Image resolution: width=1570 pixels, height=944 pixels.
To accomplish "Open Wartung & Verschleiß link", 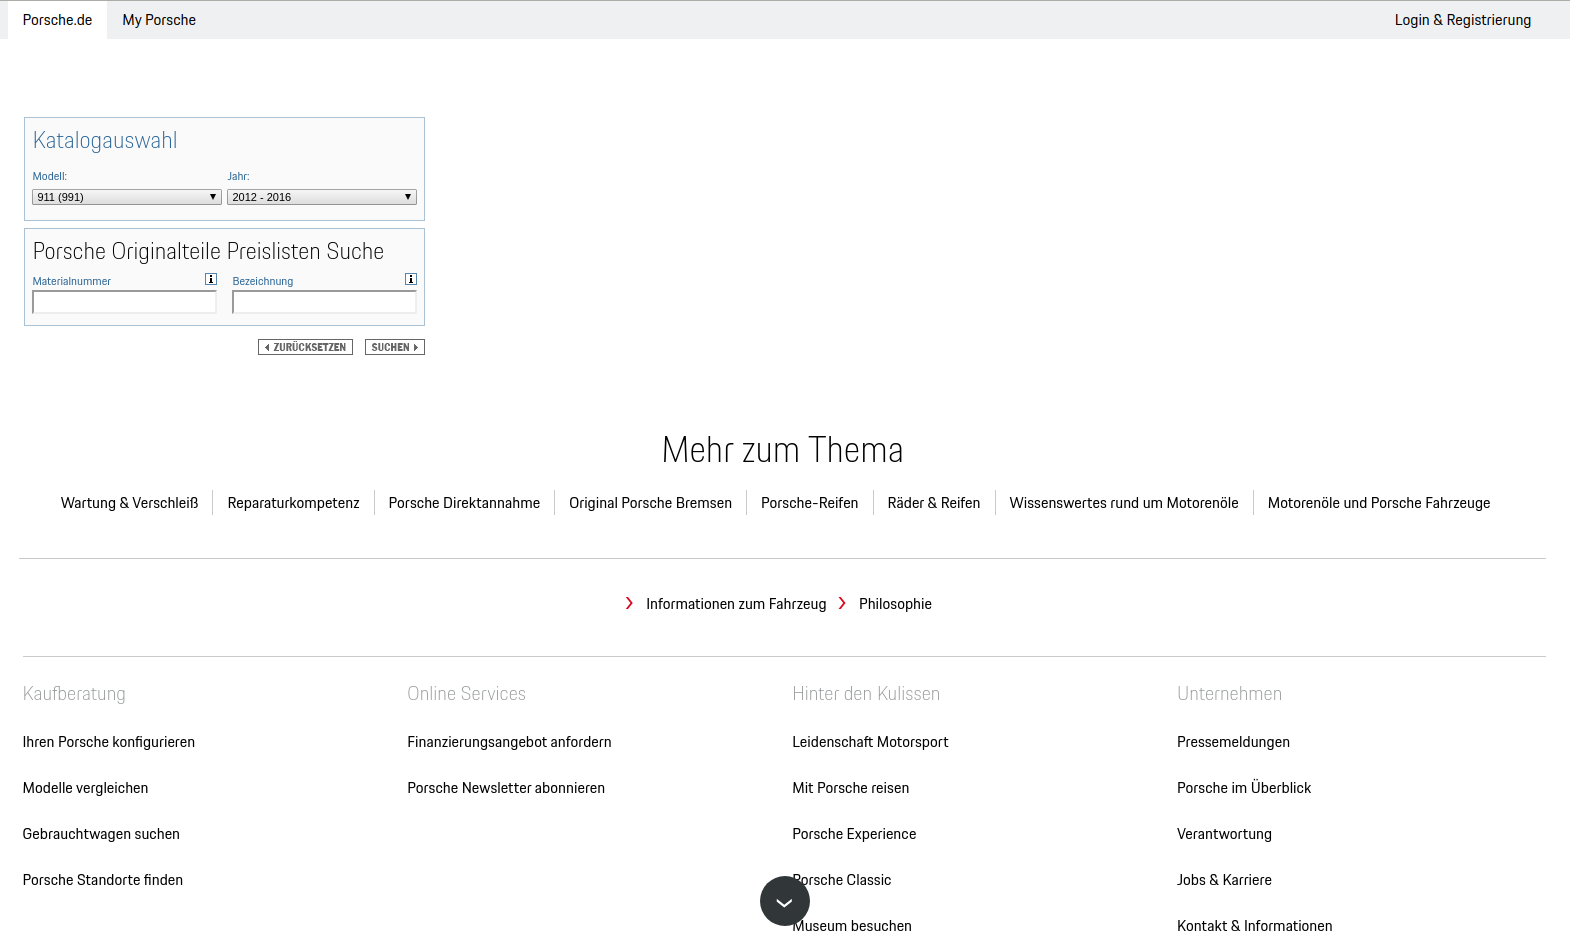I will coord(130,503).
